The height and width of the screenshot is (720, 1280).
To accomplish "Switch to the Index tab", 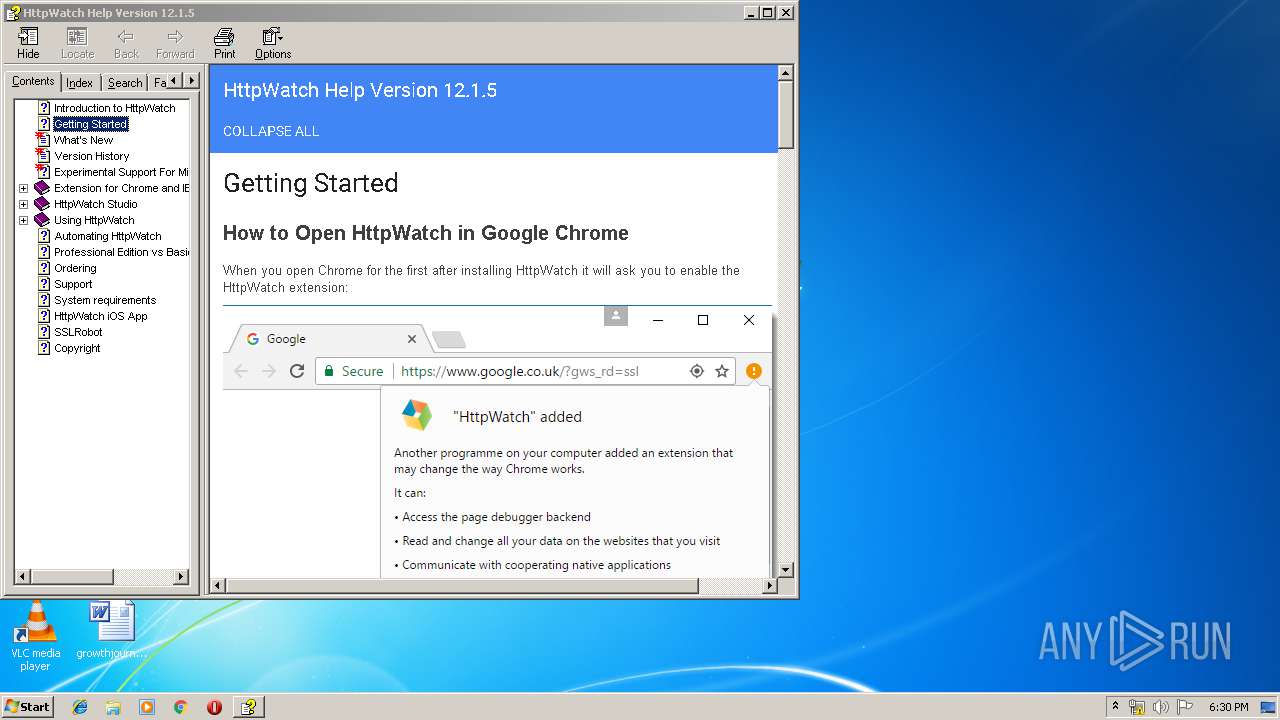I will [80, 83].
